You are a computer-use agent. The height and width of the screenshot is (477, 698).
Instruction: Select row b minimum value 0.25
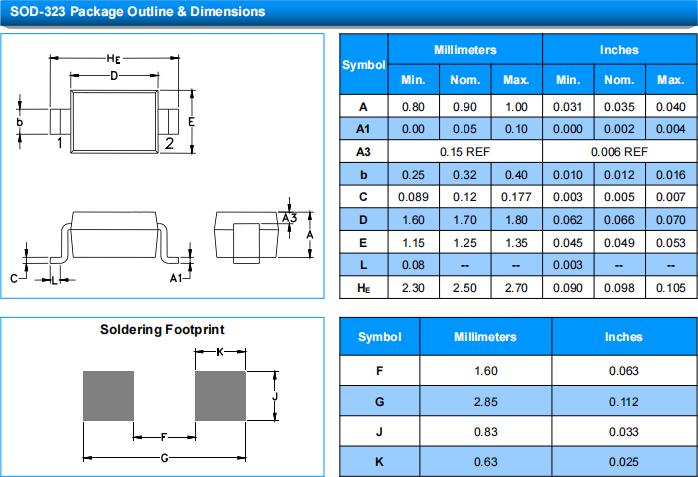point(413,175)
